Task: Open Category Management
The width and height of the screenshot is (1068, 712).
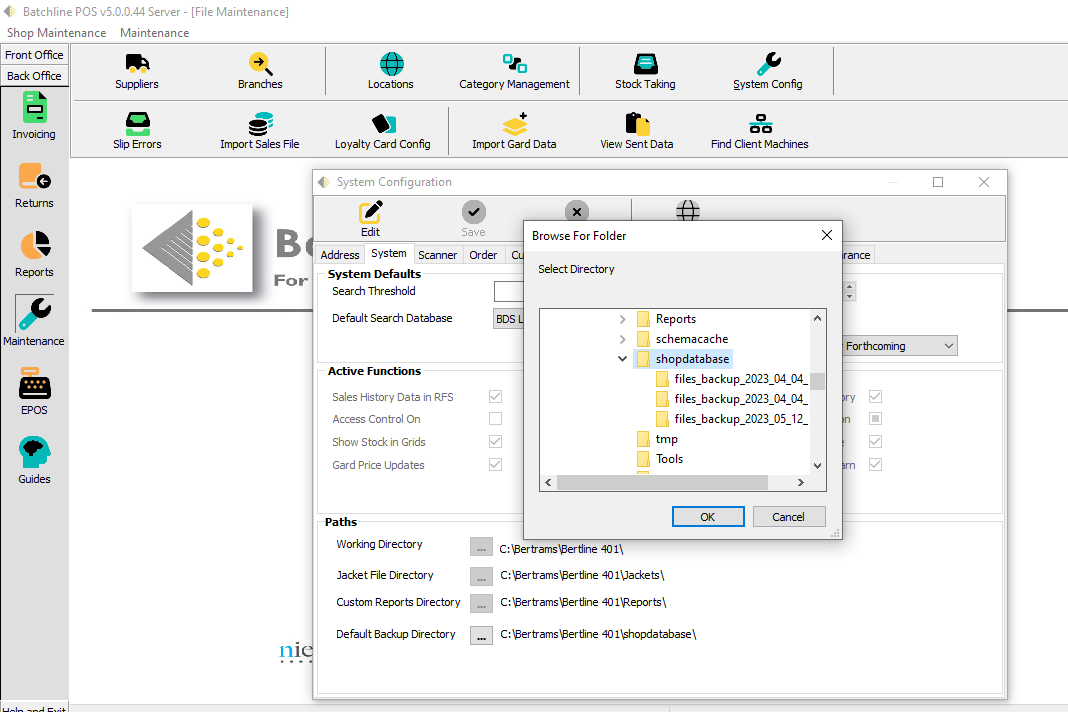Action: [x=514, y=72]
